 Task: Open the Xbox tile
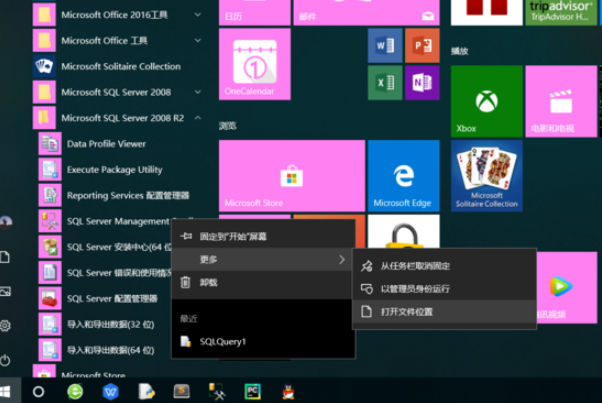pos(486,101)
